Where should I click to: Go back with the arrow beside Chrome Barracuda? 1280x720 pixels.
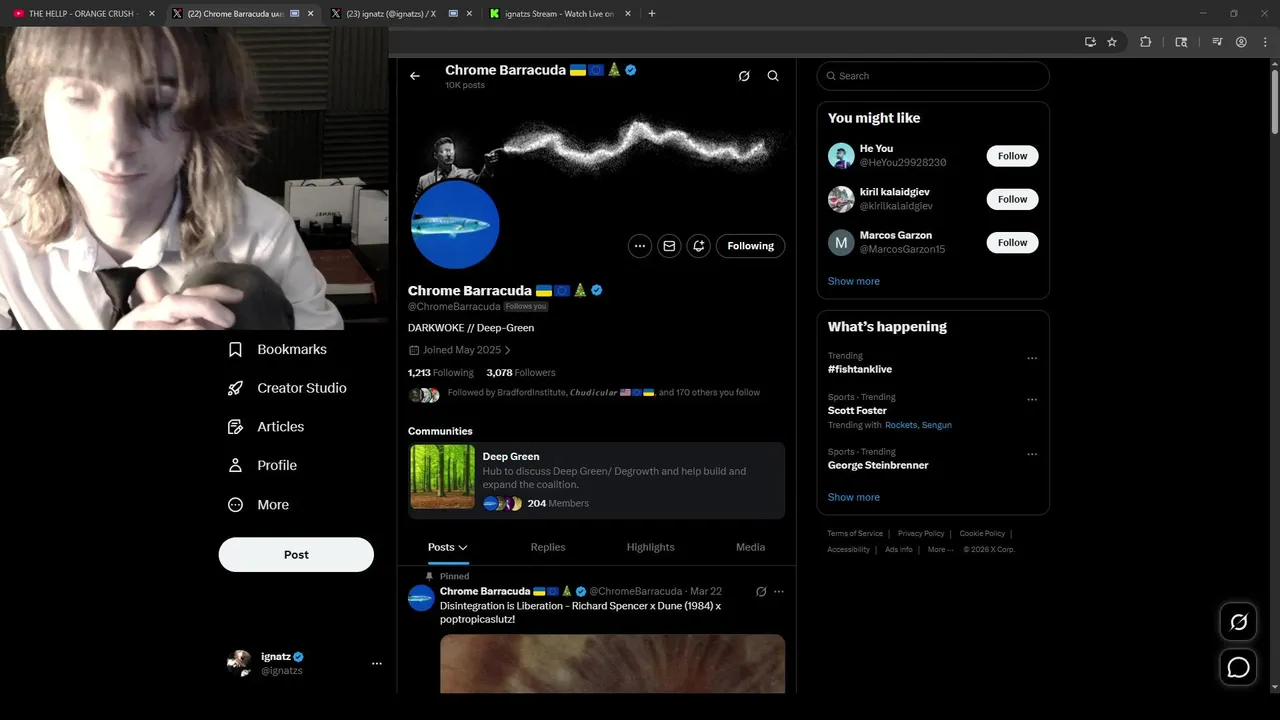coord(415,76)
